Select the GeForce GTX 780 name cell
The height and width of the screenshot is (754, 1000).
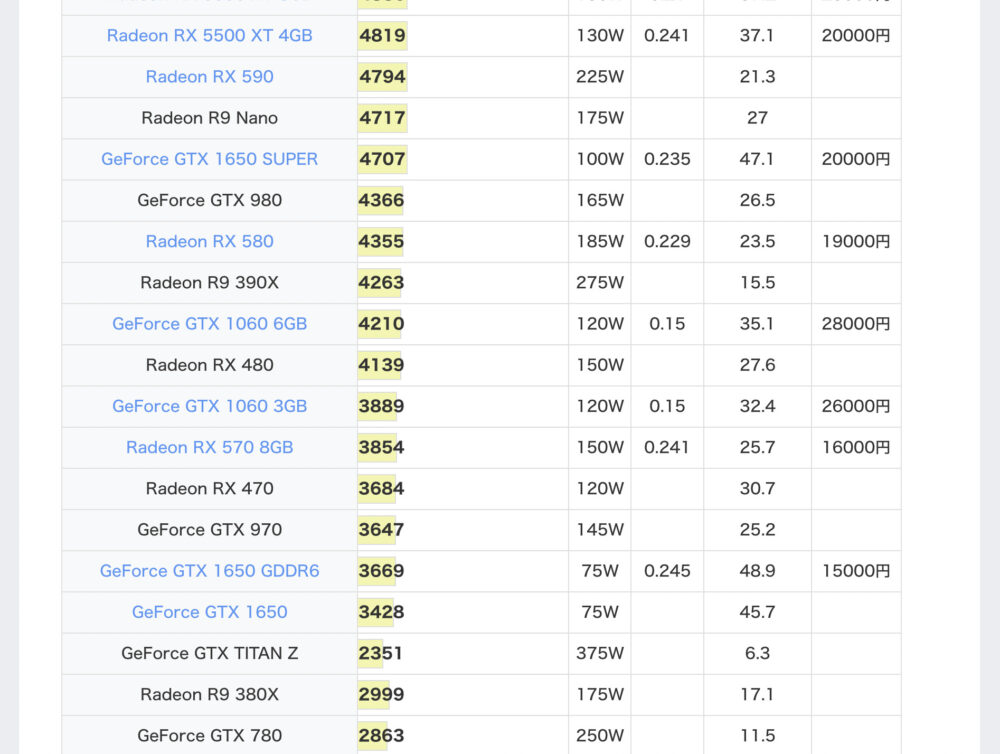pos(209,736)
